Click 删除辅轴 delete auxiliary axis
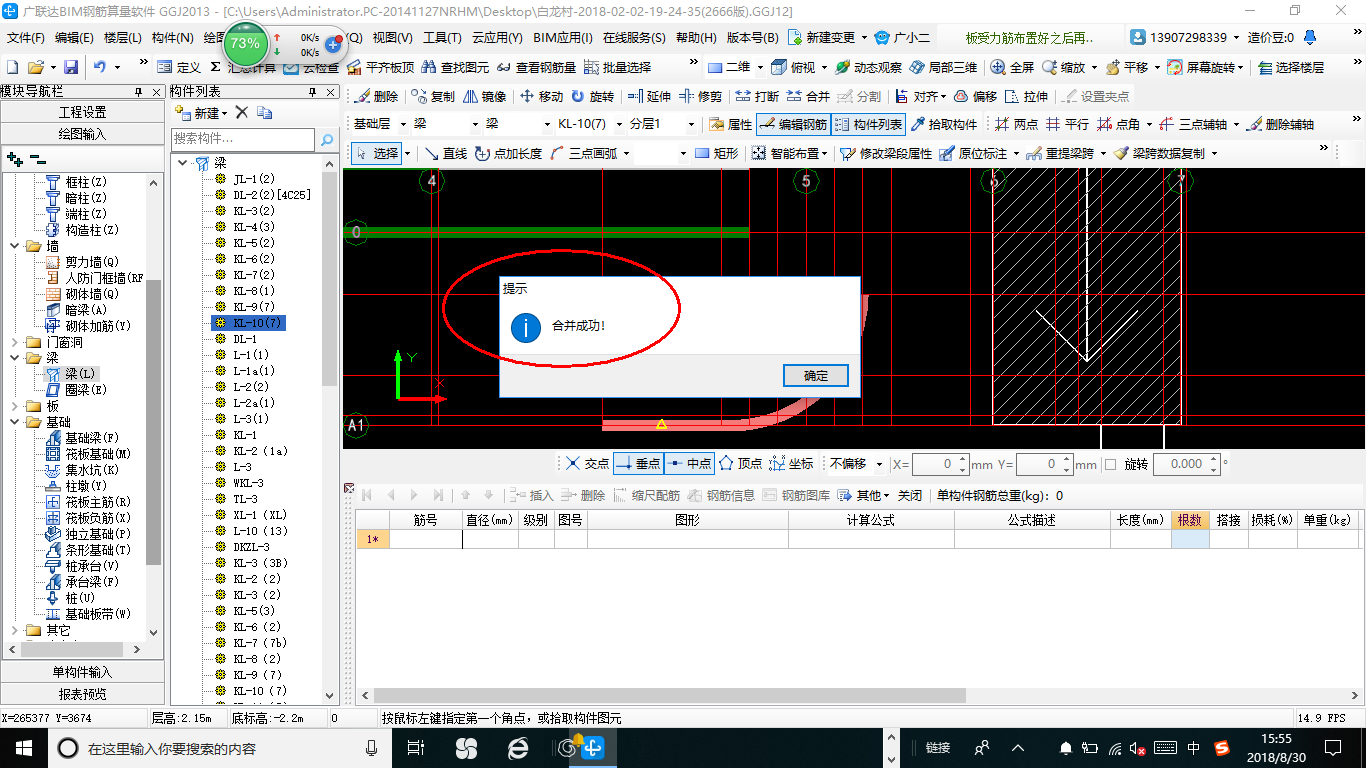The image size is (1366, 768). (1281, 125)
